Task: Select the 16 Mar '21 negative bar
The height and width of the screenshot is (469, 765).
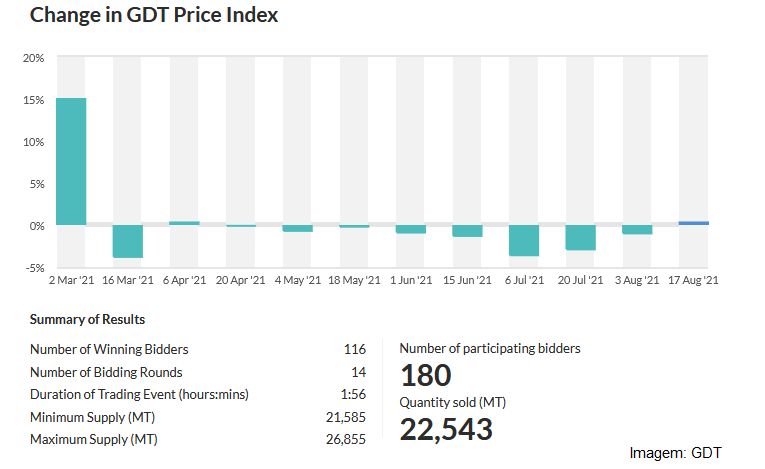Action: 128,241
